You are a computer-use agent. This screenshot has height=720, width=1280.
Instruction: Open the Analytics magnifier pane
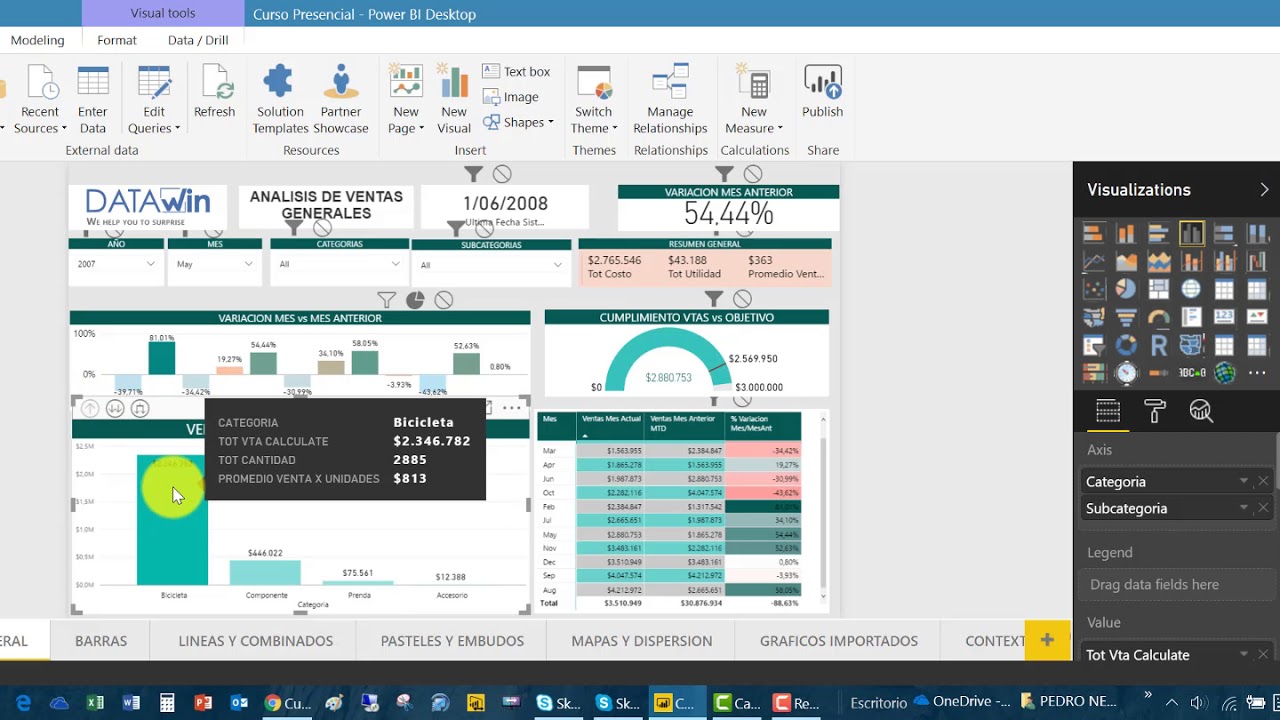(1201, 411)
